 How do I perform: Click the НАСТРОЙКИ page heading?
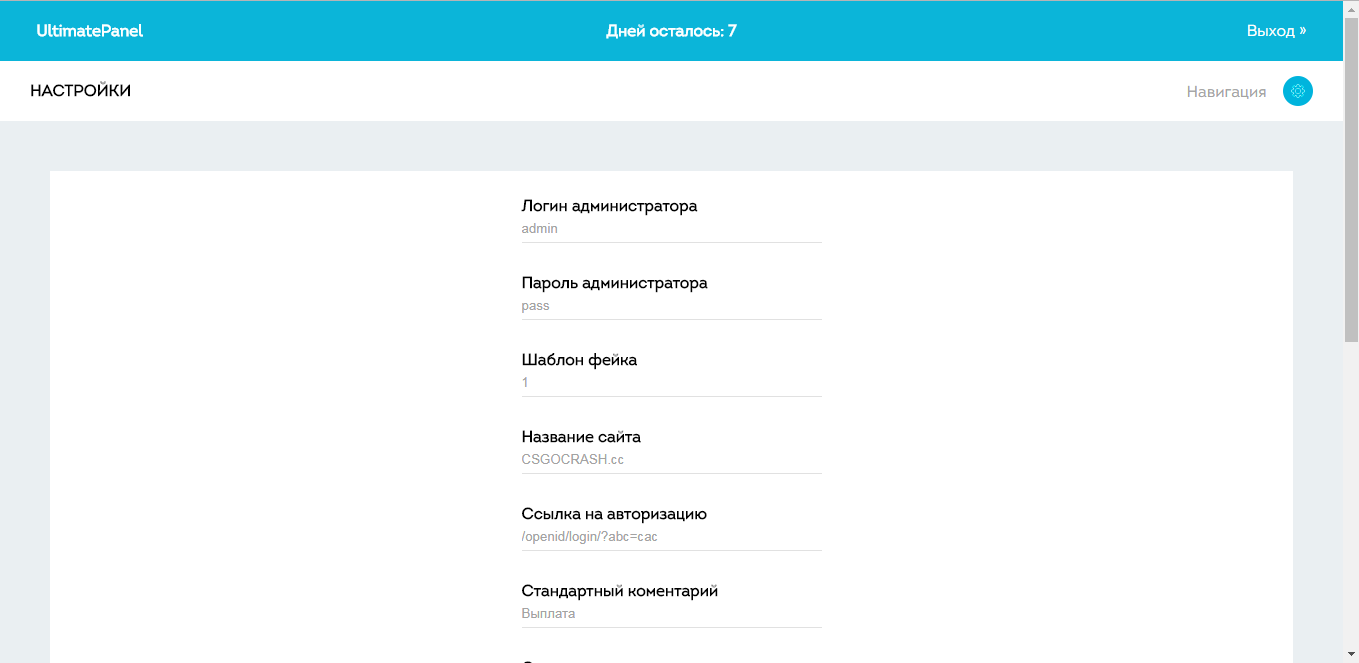click(x=81, y=91)
